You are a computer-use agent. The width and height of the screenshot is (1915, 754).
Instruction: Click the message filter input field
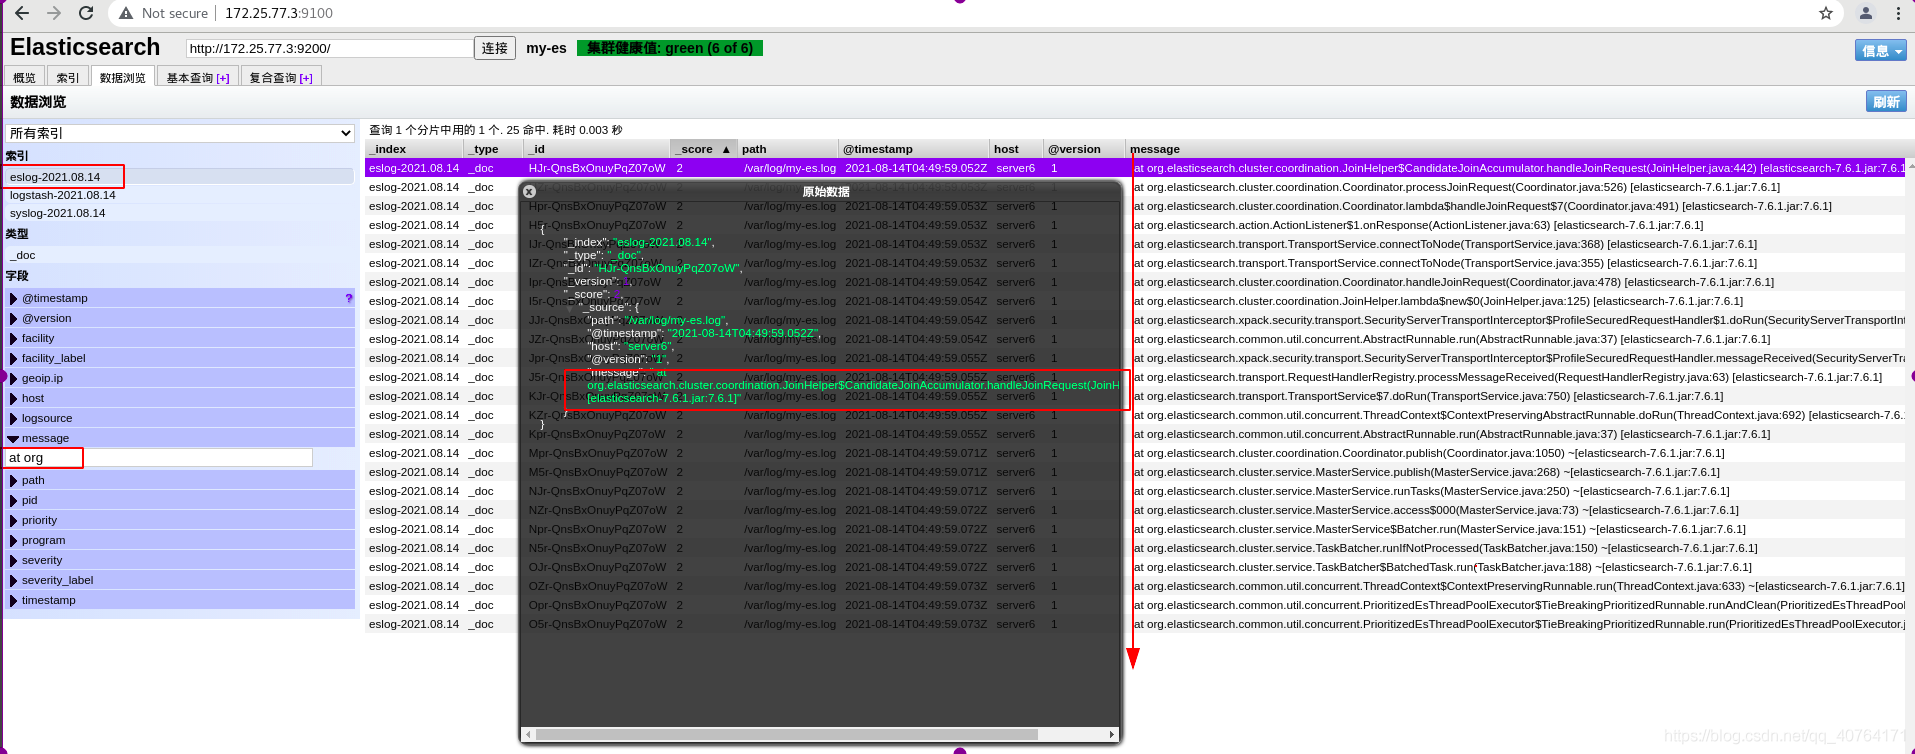(x=159, y=457)
